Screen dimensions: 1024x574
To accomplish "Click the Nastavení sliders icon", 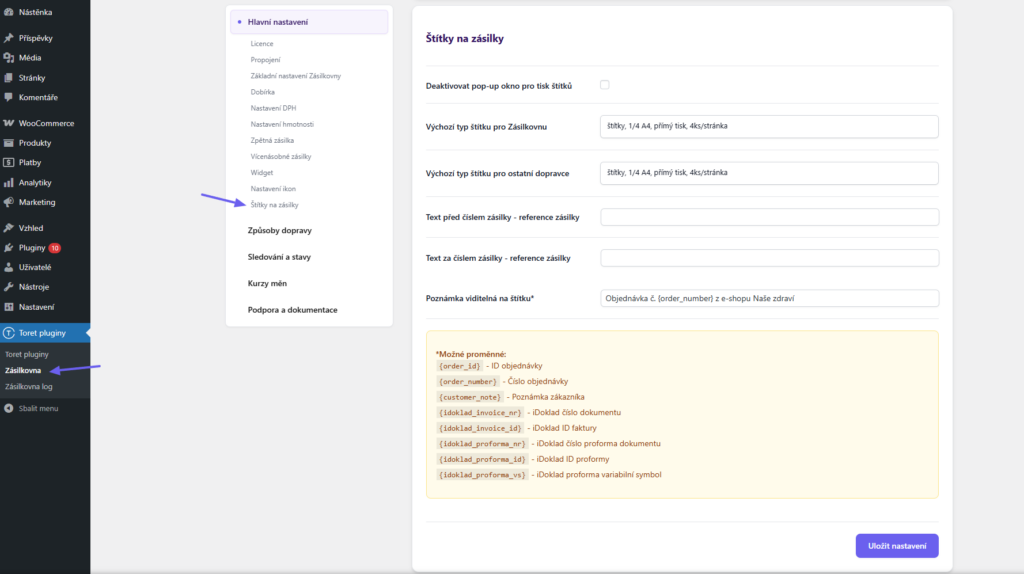I will (x=8, y=307).
